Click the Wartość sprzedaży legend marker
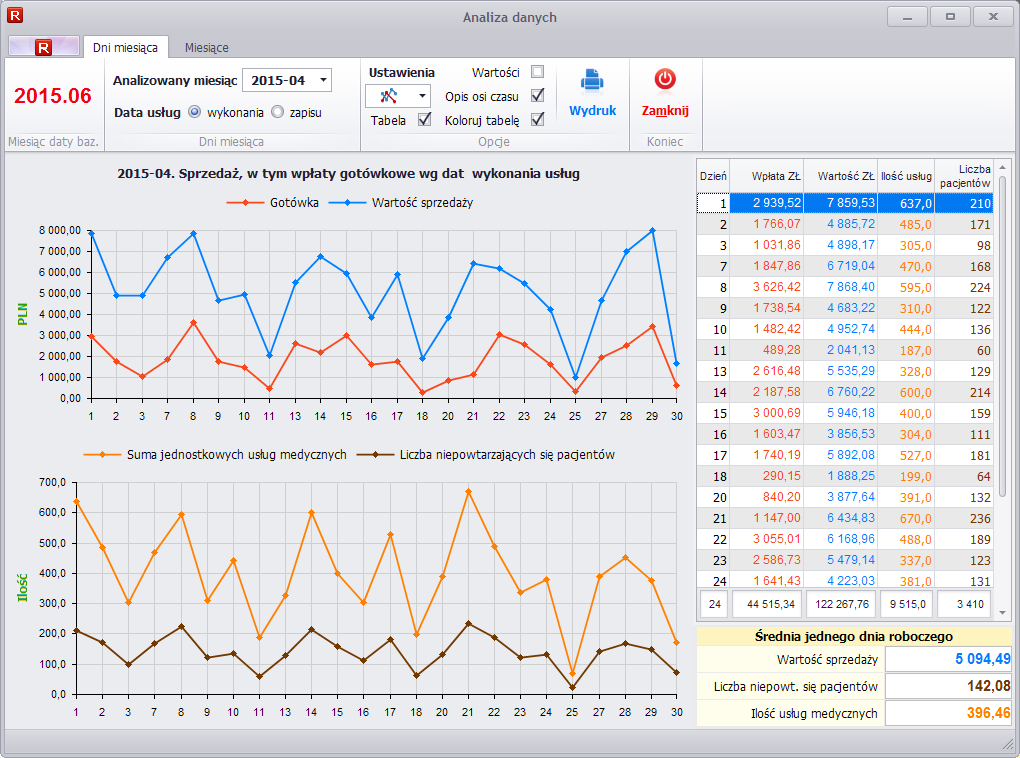The width and height of the screenshot is (1020, 758). tap(349, 202)
